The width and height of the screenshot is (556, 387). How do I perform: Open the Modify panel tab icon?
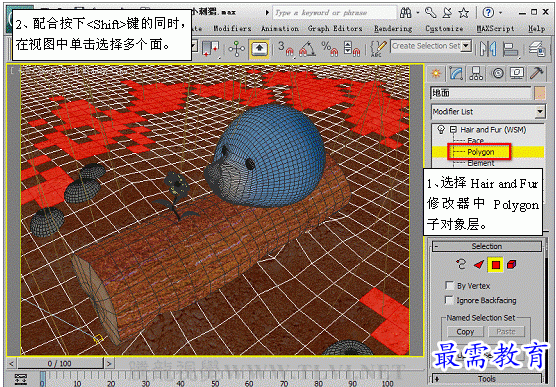456,74
